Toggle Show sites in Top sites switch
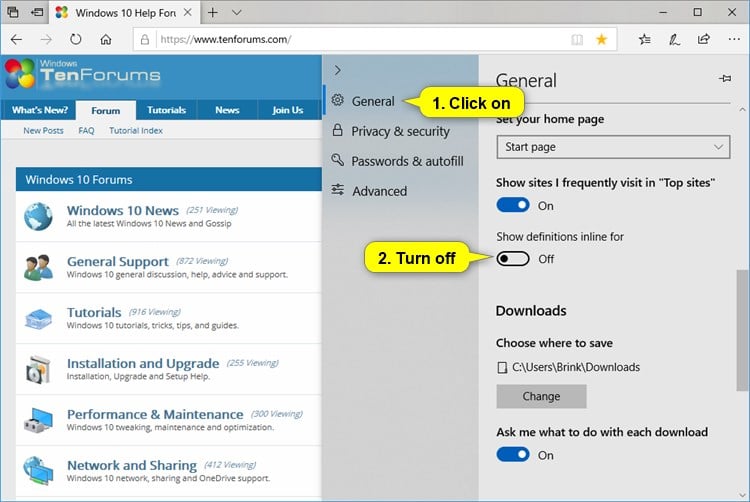The width and height of the screenshot is (750, 502). coord(513,205)
